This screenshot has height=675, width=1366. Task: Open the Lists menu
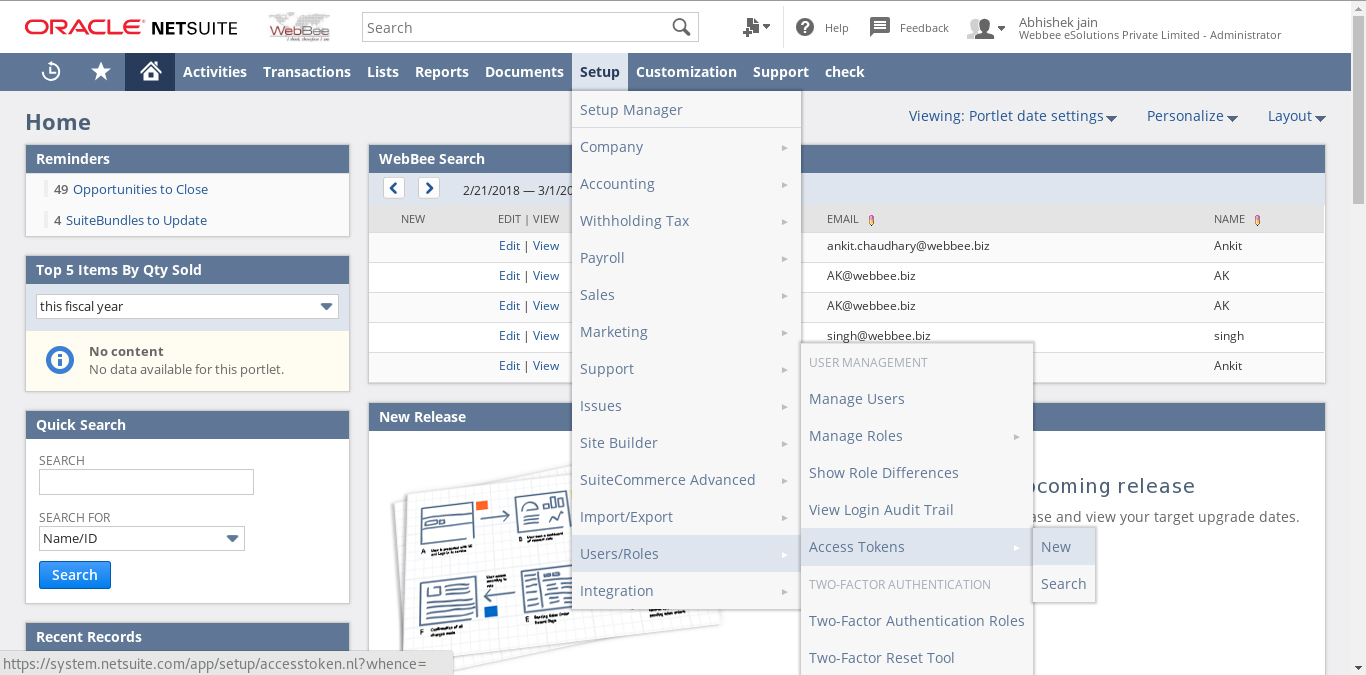383,72
